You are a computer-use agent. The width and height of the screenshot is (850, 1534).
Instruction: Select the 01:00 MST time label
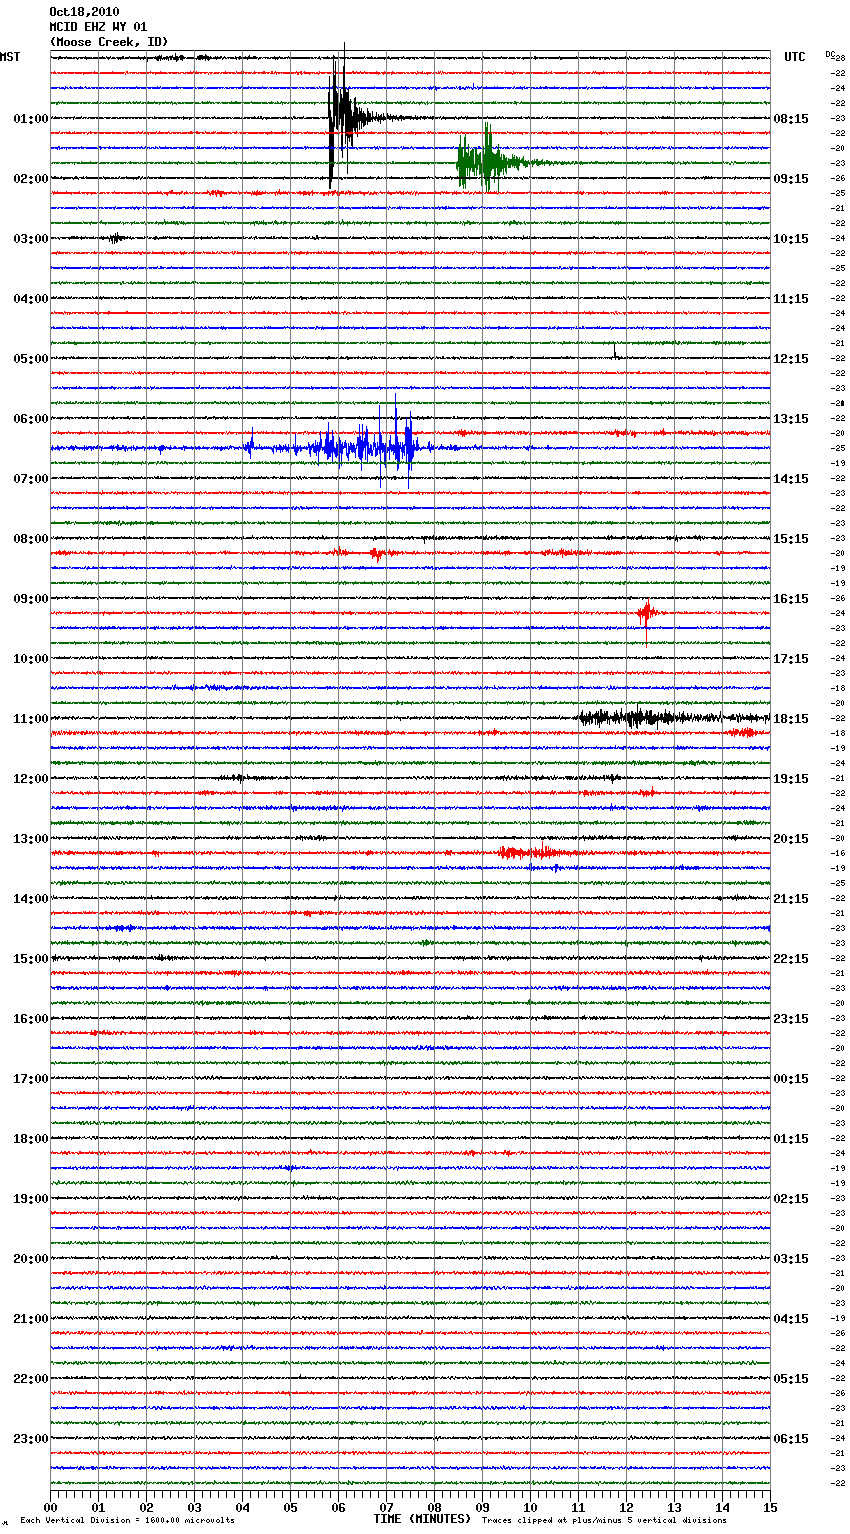[30, 119]
